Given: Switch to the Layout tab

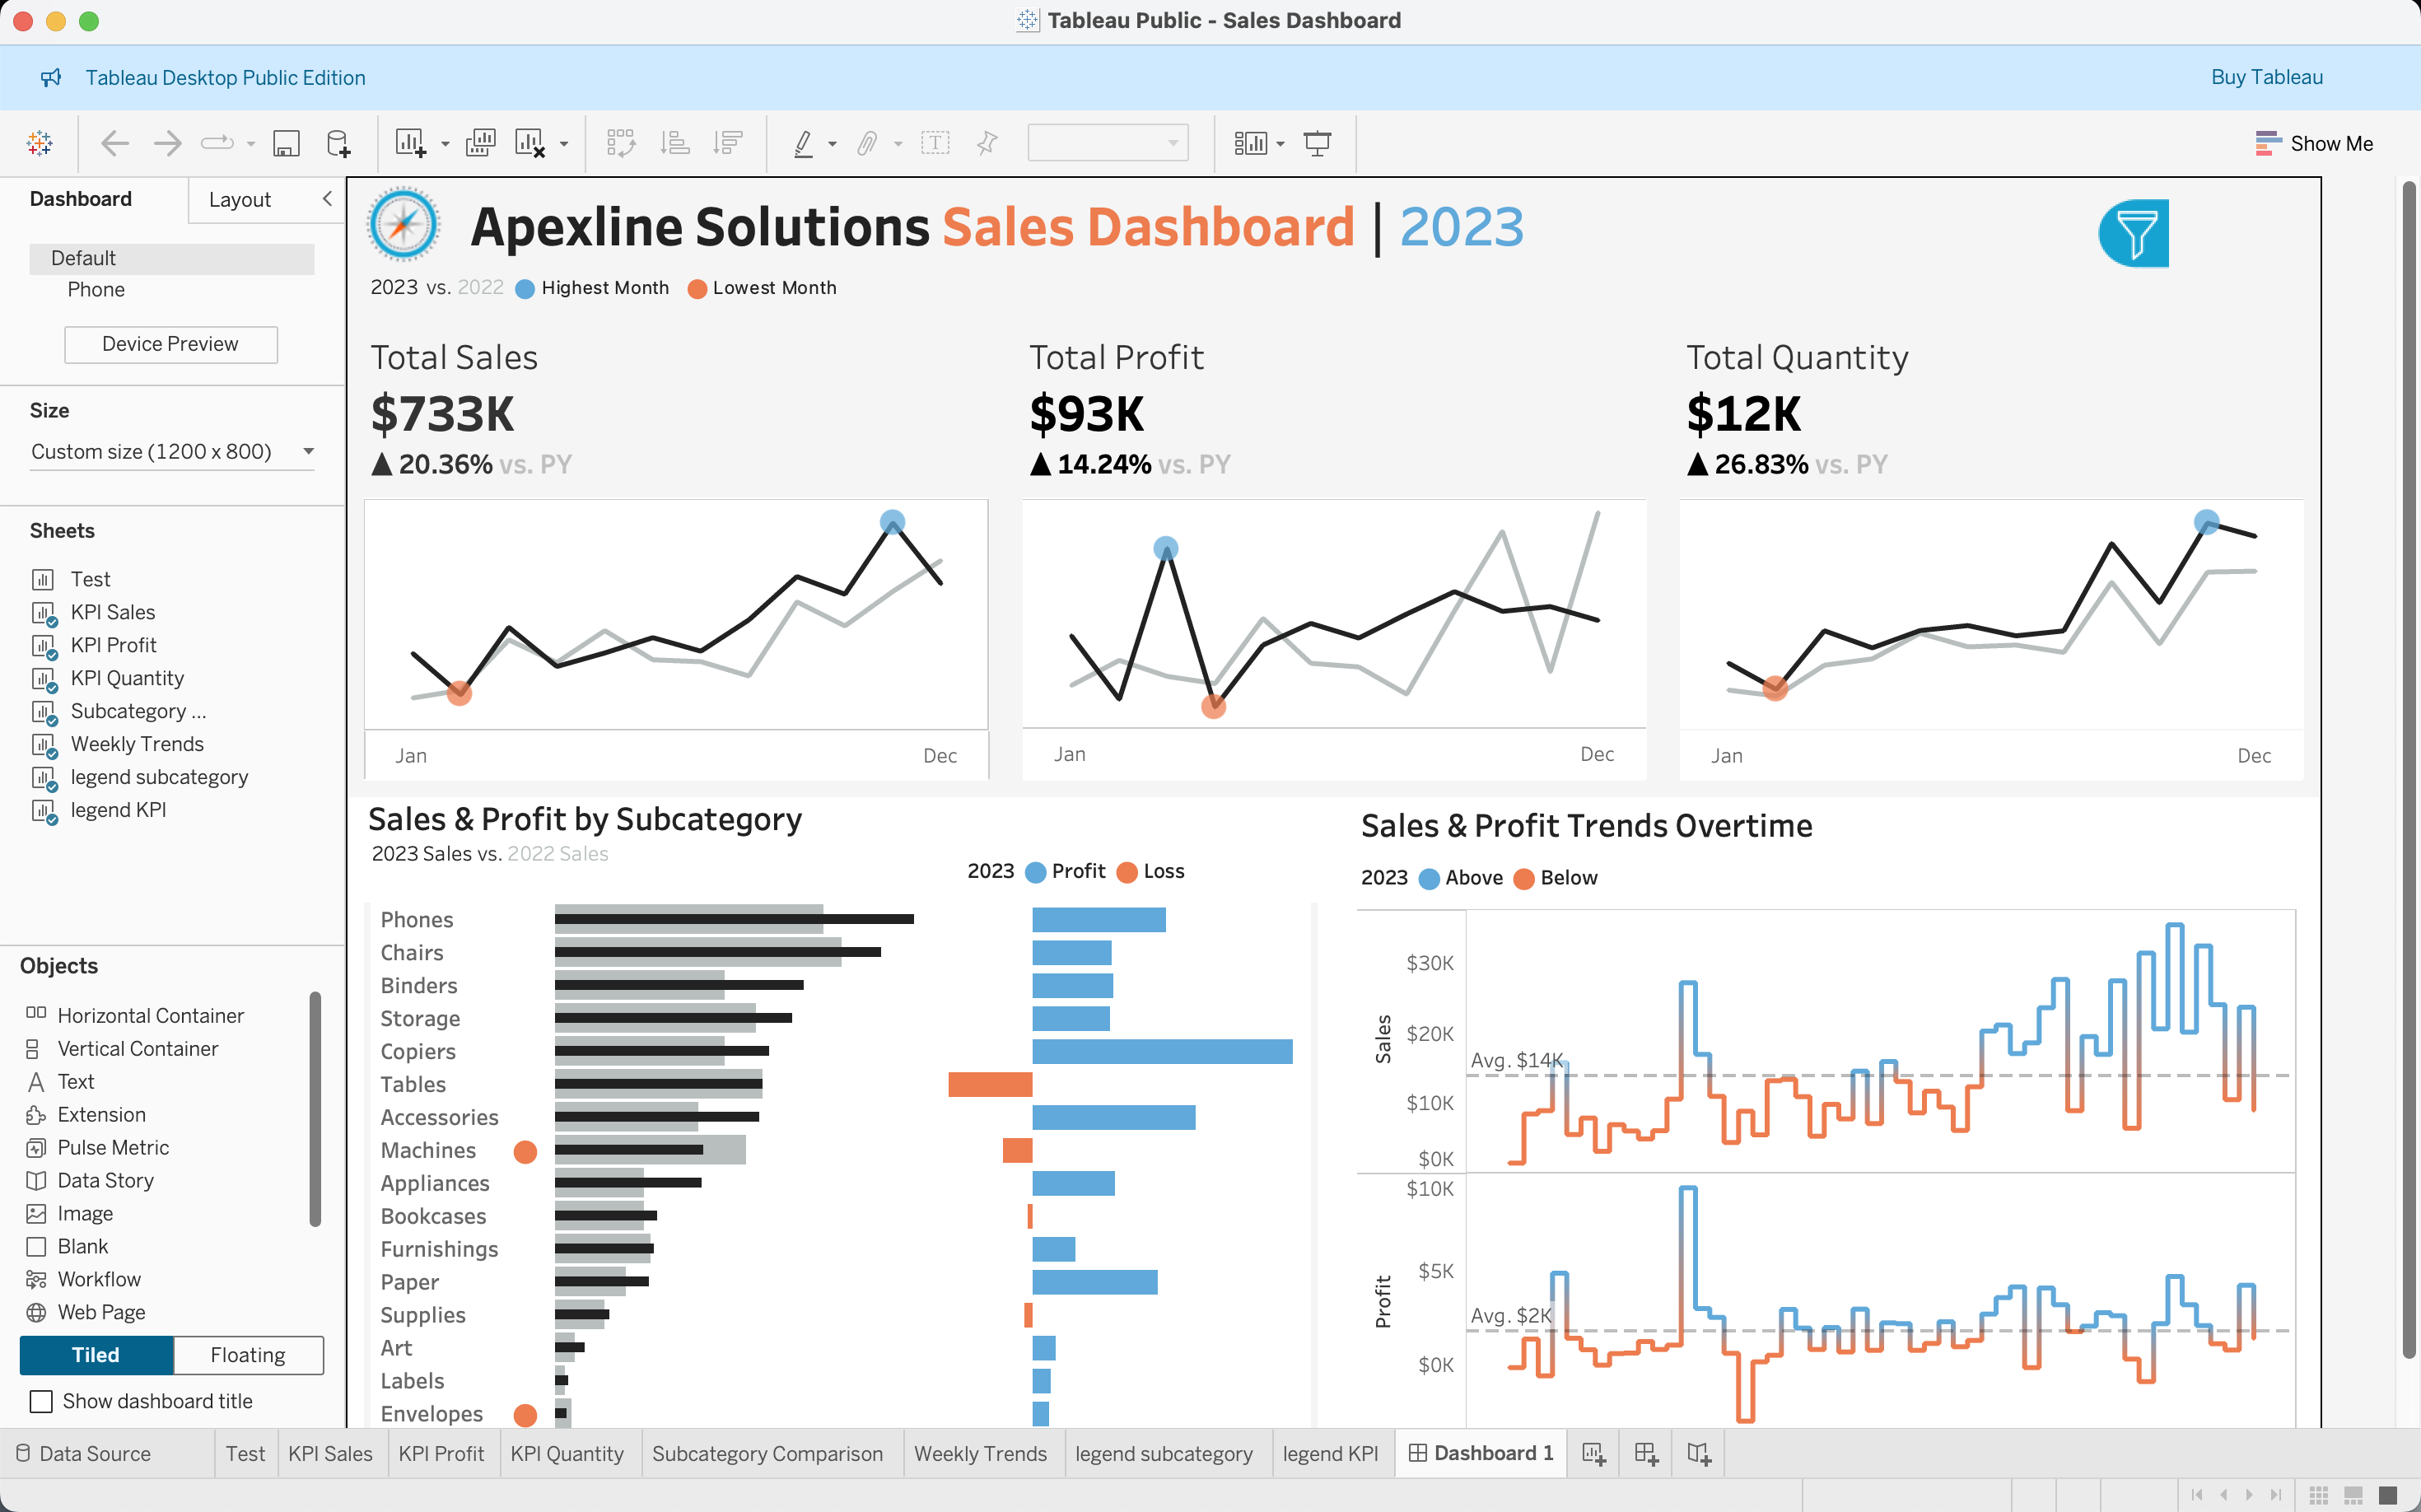Looking at the screenshot, I should 240,200.
